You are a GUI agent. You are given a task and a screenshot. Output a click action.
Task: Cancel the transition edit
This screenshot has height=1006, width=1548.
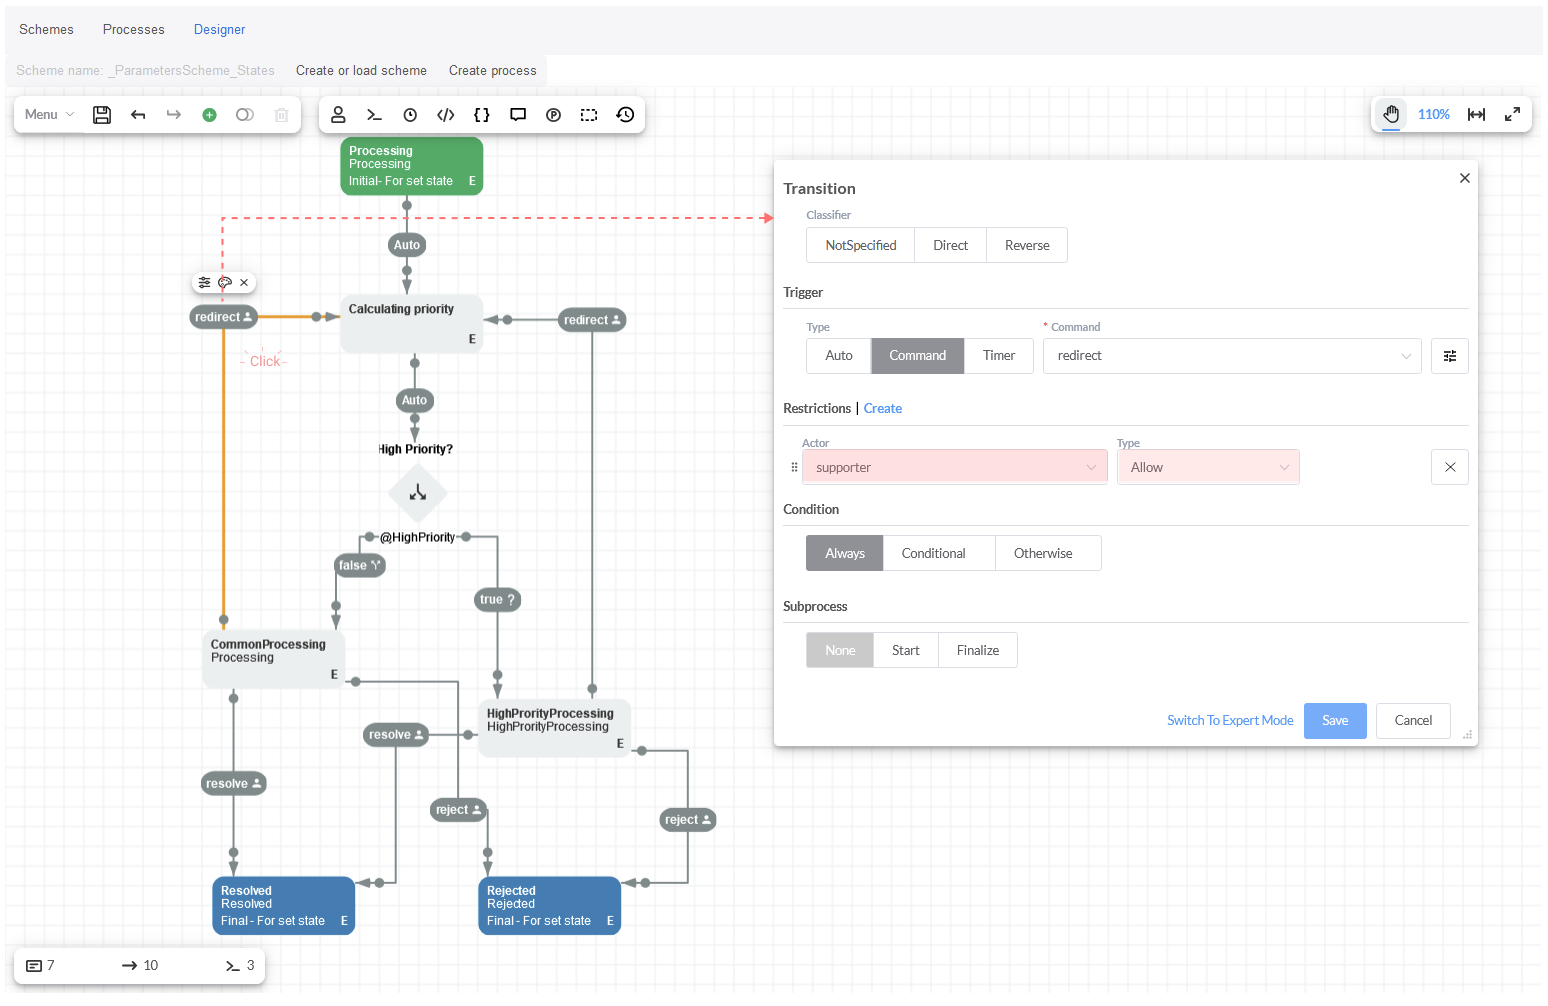[1413, 721]
